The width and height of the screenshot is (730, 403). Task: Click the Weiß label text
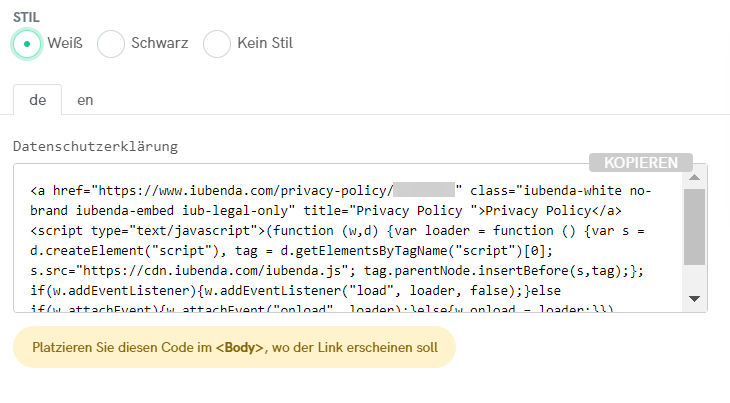click(x=65, y=44)
